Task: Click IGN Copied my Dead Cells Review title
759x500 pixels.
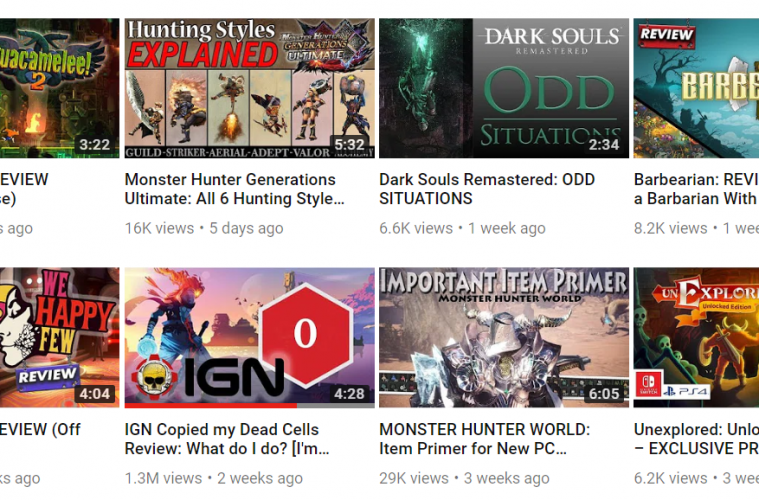Action: [227, 439]
